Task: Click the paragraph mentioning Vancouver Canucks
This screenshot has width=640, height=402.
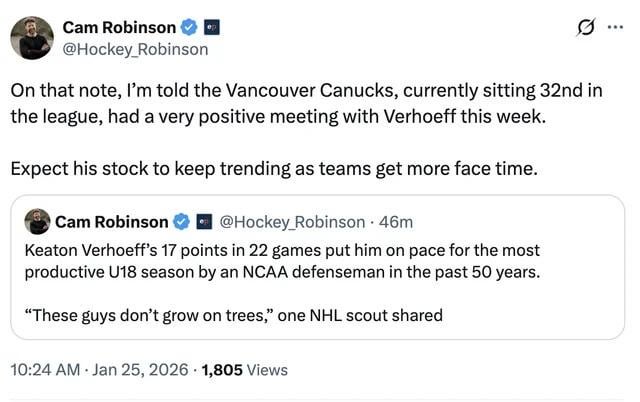Action: coord(306,103)
